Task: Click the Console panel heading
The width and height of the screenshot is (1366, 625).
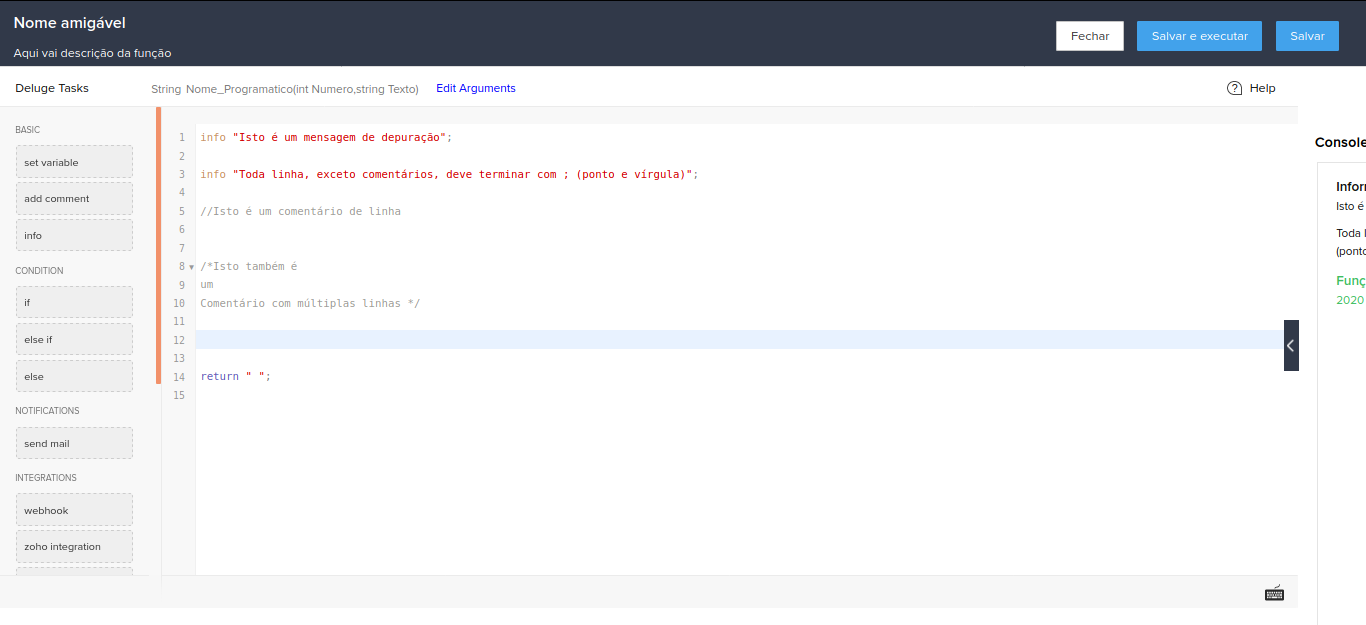Action: coord(1340,142)
